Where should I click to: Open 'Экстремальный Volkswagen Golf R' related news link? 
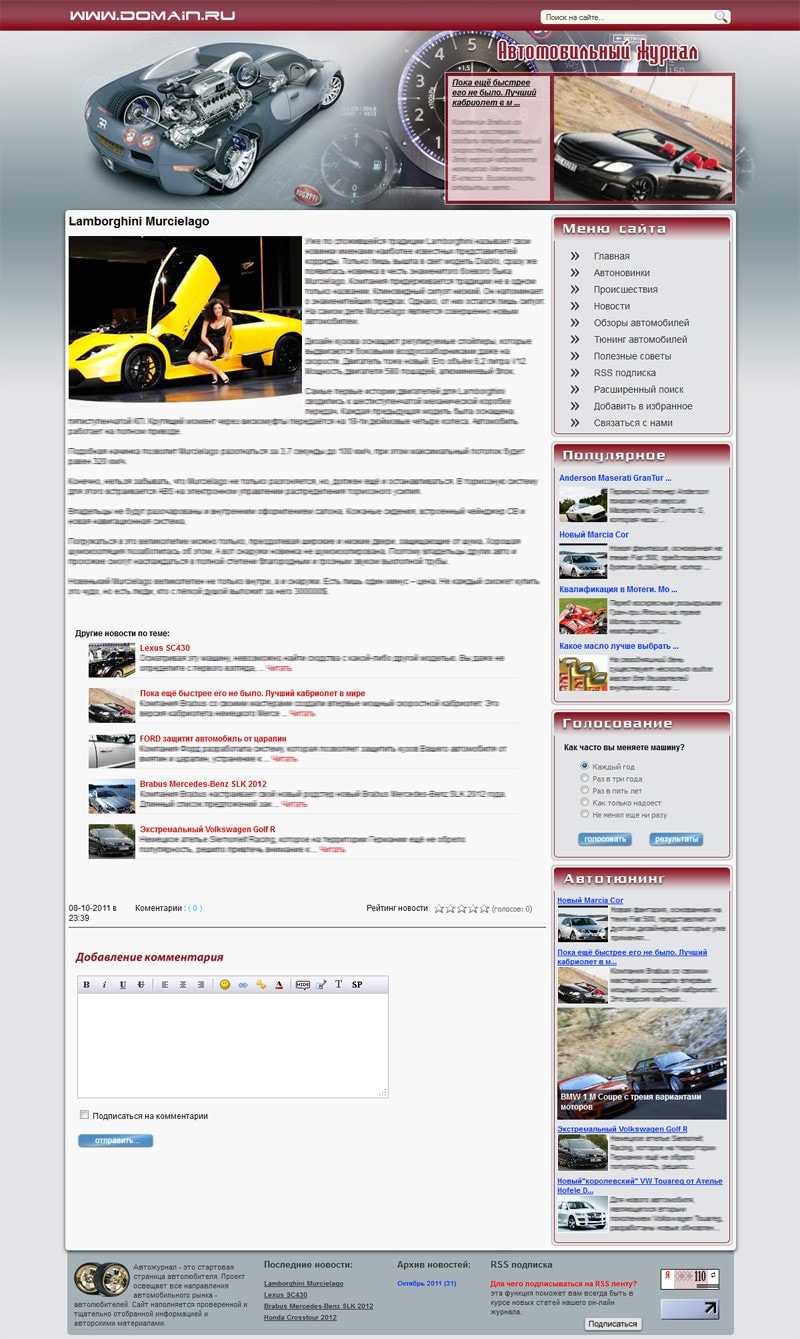click(207, 829)
